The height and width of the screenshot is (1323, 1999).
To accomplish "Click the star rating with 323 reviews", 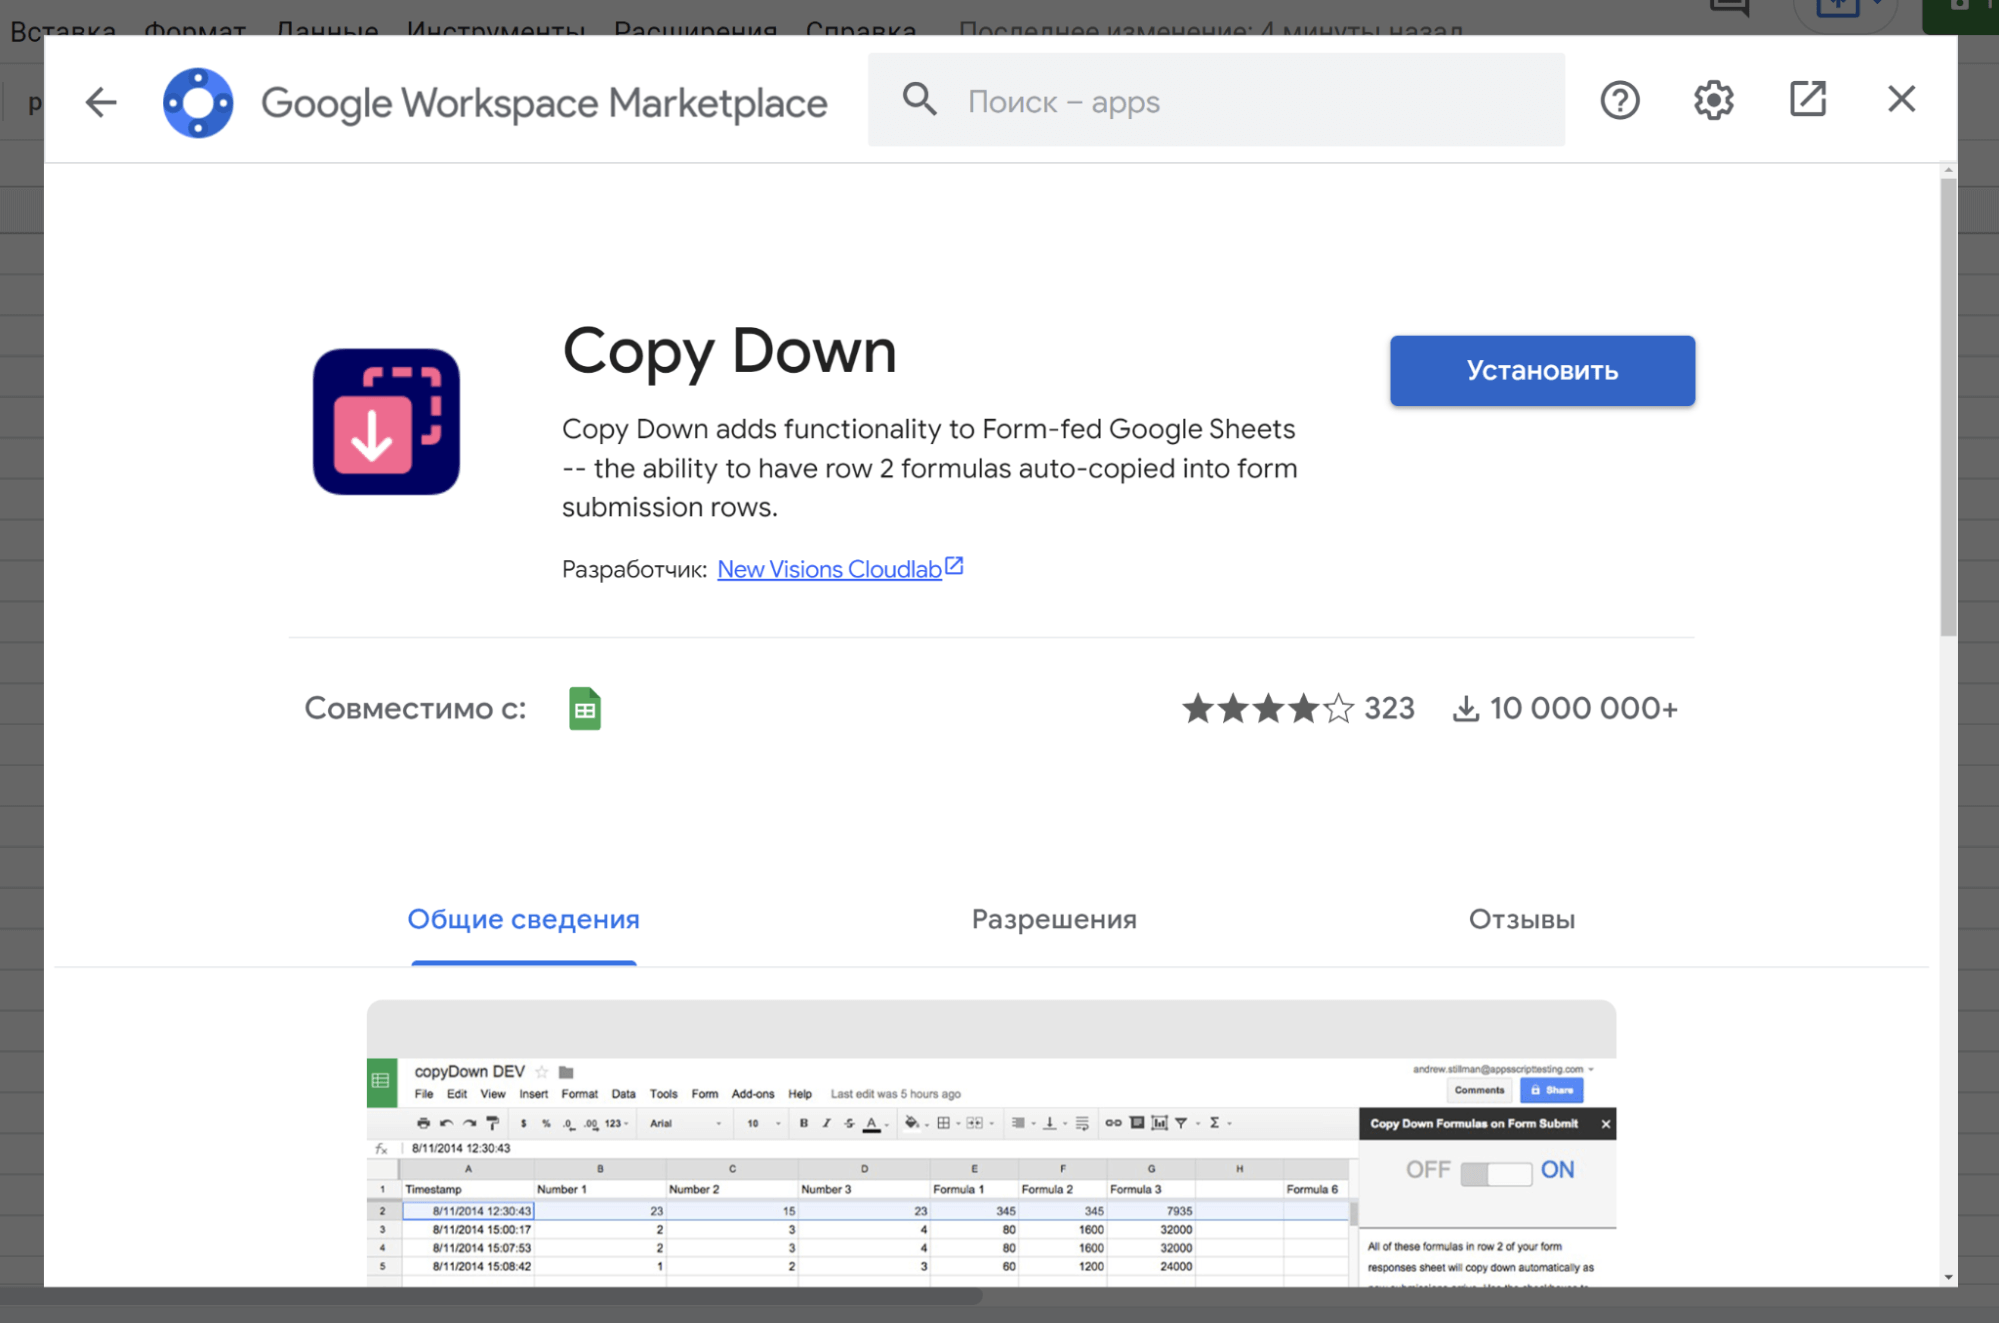I will pyautogui.click(x=1298, y=708).
